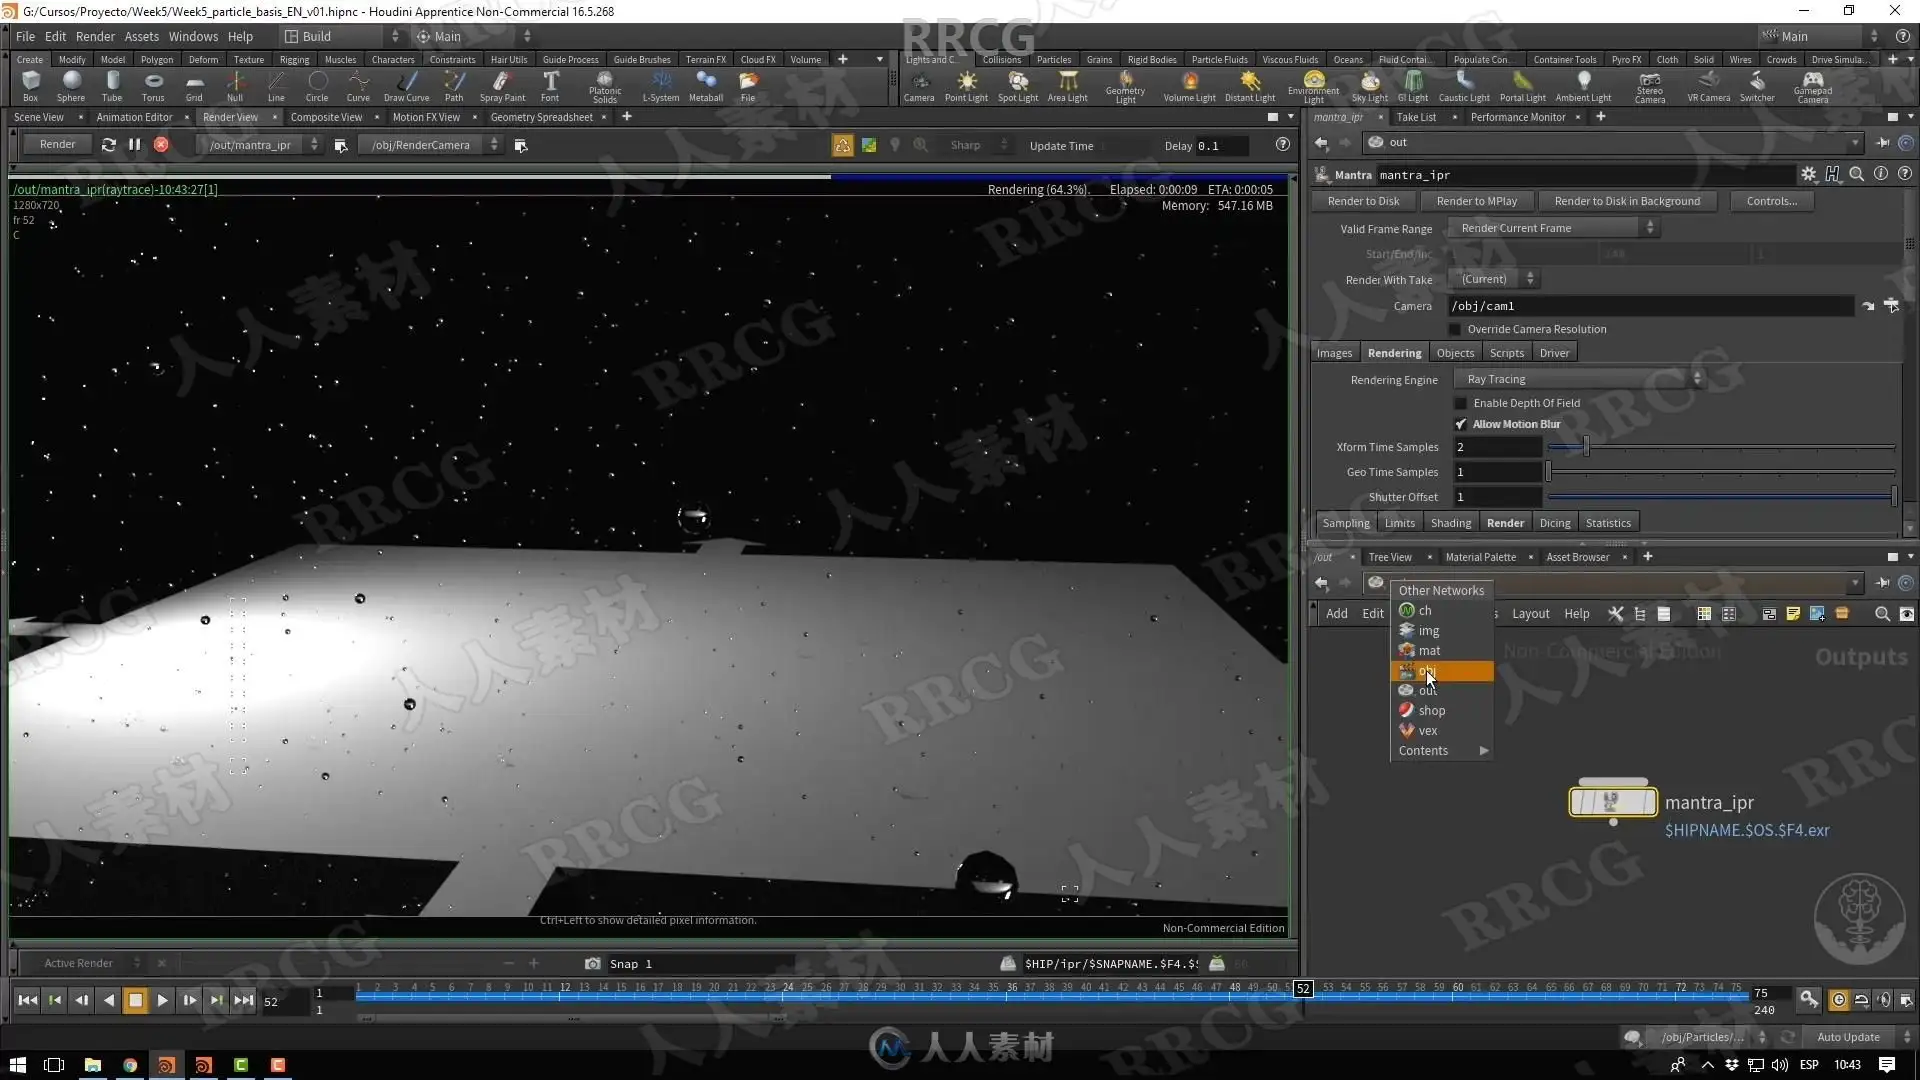Viewport: 1920px width, 1080px height.
Task: Stop the render with red button
Action: tap(161, 145)
